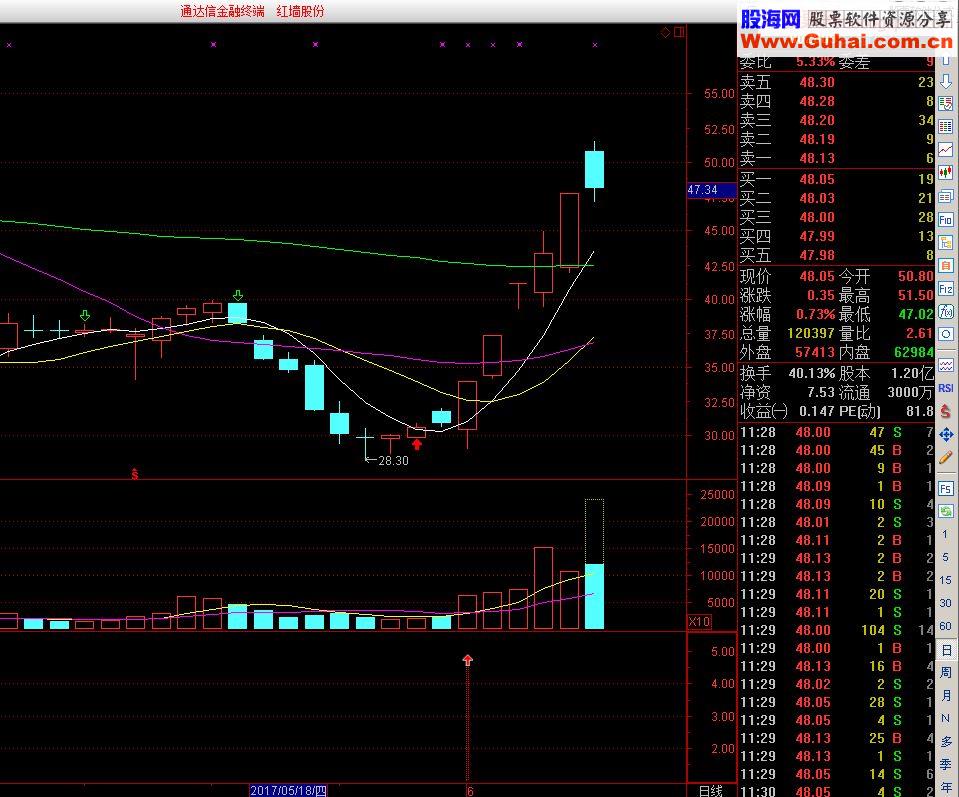
Task: Click the down arrow icon in right toolbar
Action: tap(946, 81)
